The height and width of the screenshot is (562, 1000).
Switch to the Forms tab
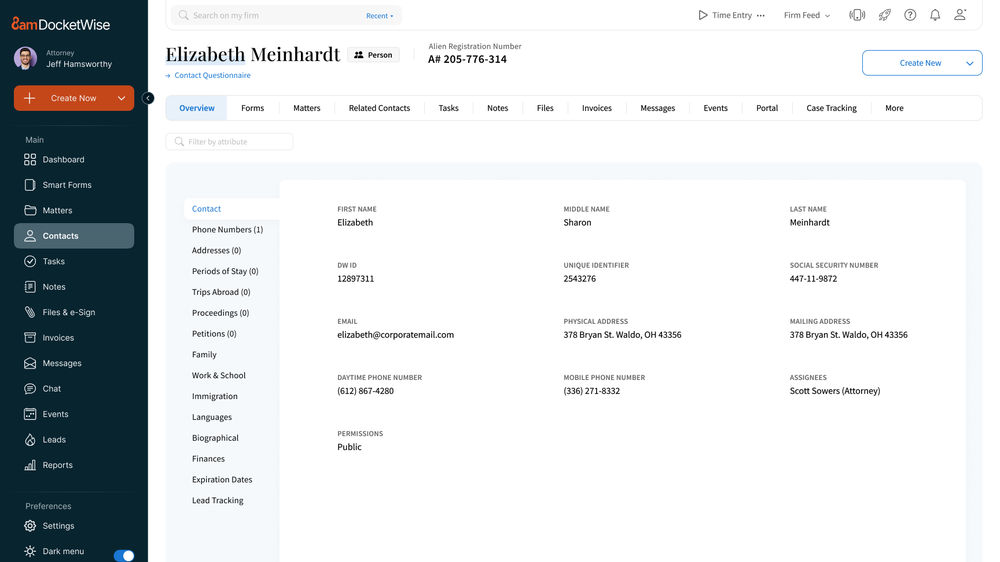(253, 108)
